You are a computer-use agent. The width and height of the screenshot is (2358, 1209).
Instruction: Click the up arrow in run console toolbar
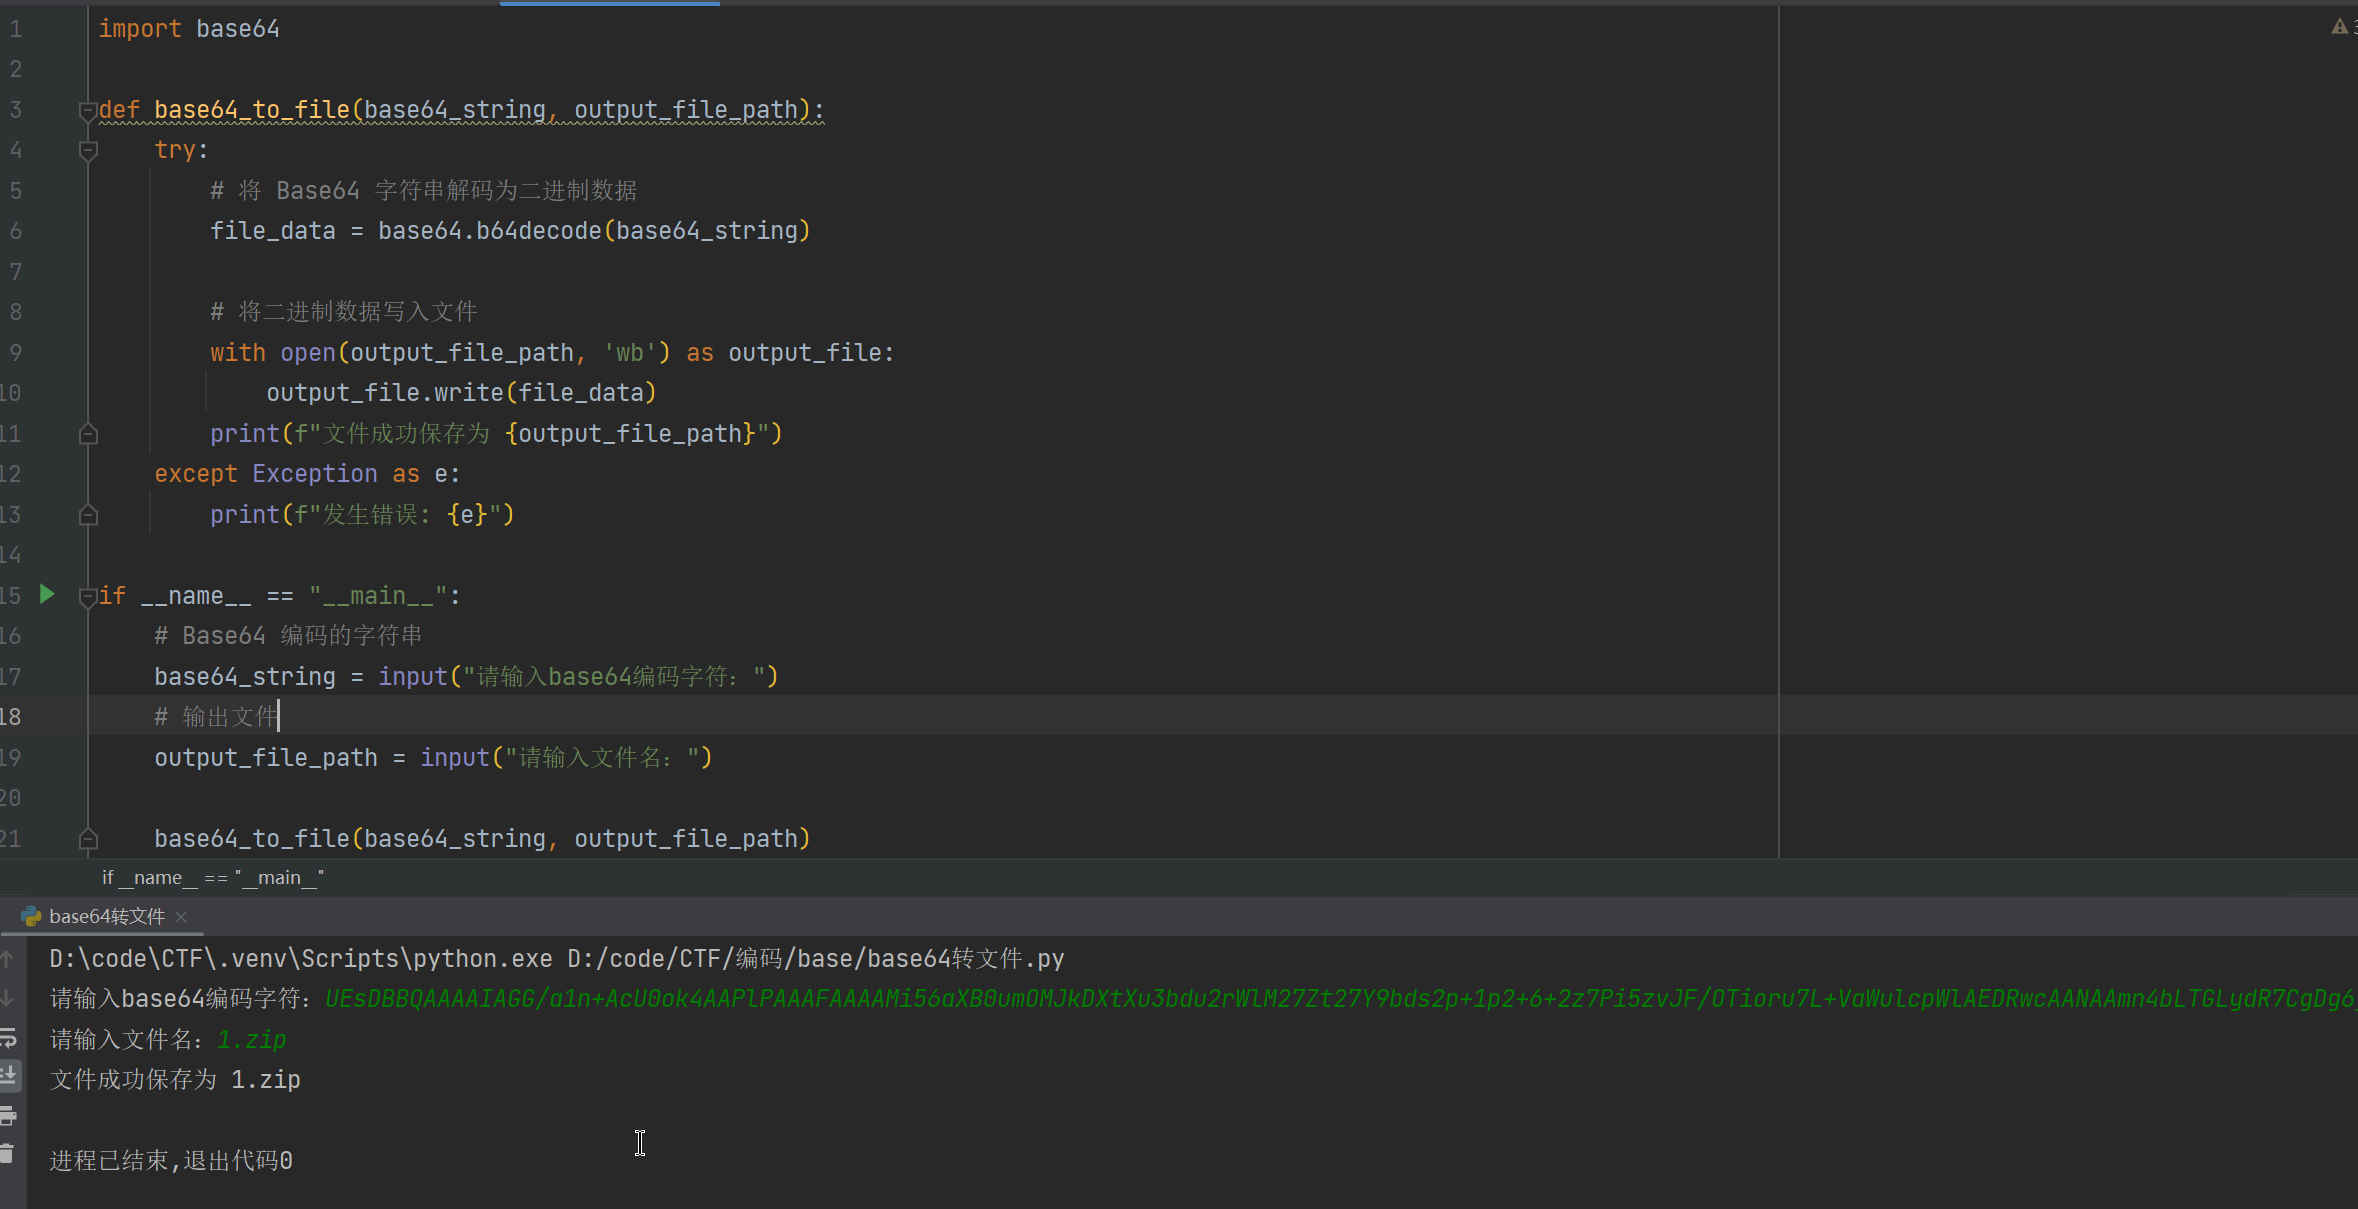tap(8, 959)
